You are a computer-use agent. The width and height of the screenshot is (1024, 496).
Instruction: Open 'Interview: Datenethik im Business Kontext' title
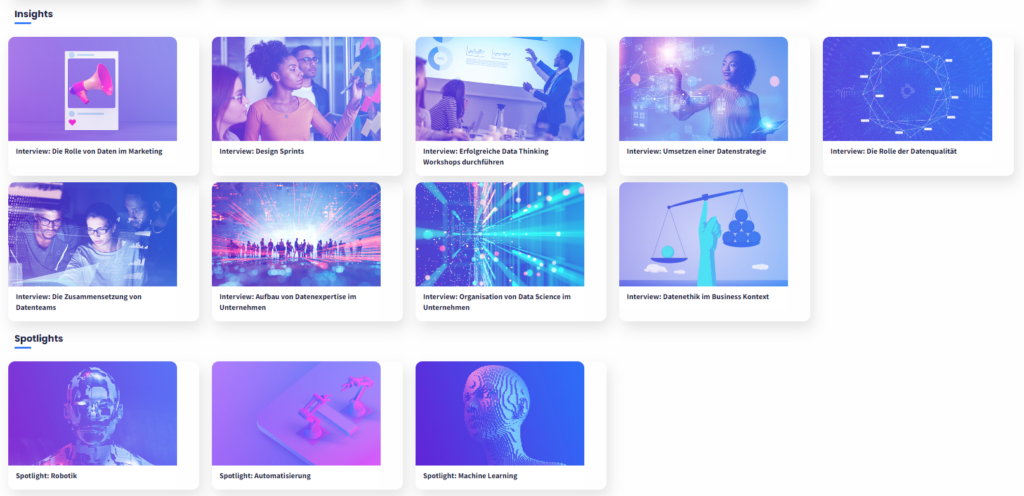tap(697, 297)
